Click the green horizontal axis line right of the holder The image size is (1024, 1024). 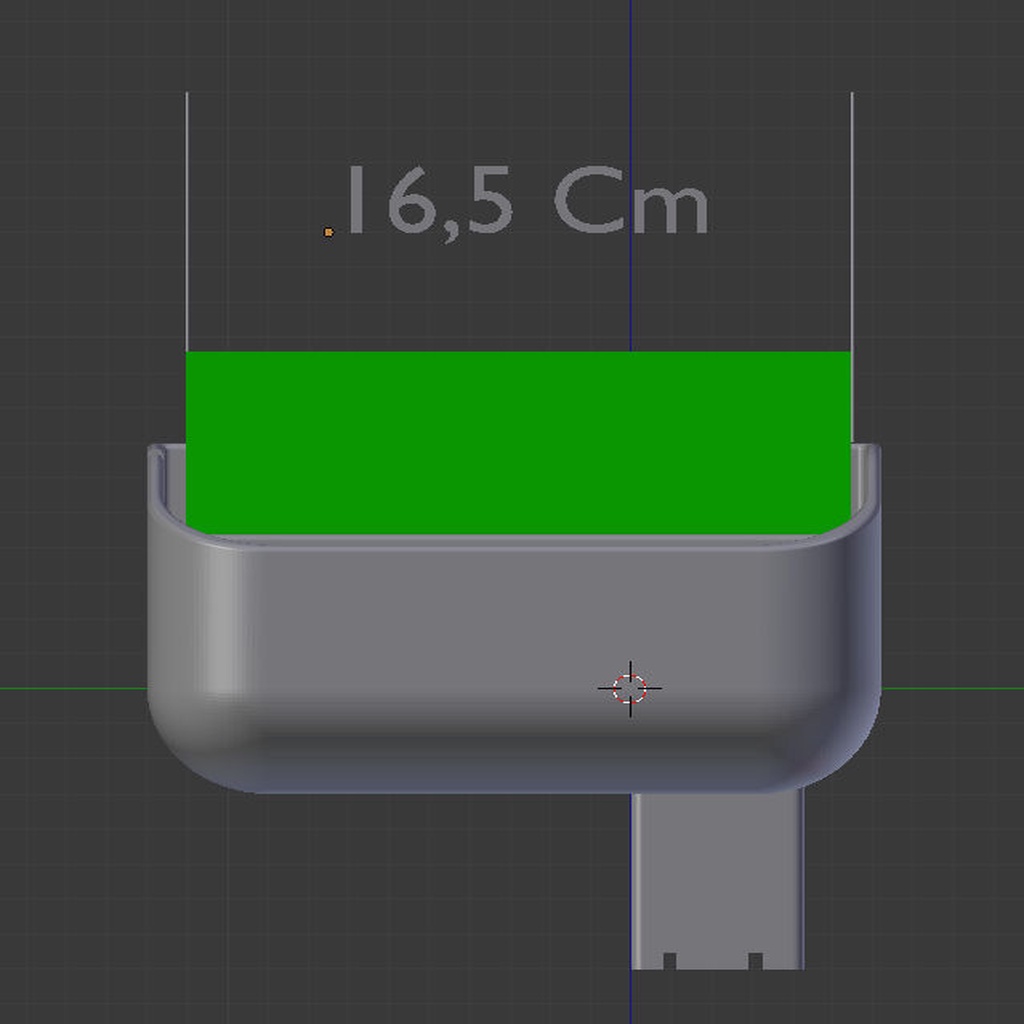[x=950, y=688]
